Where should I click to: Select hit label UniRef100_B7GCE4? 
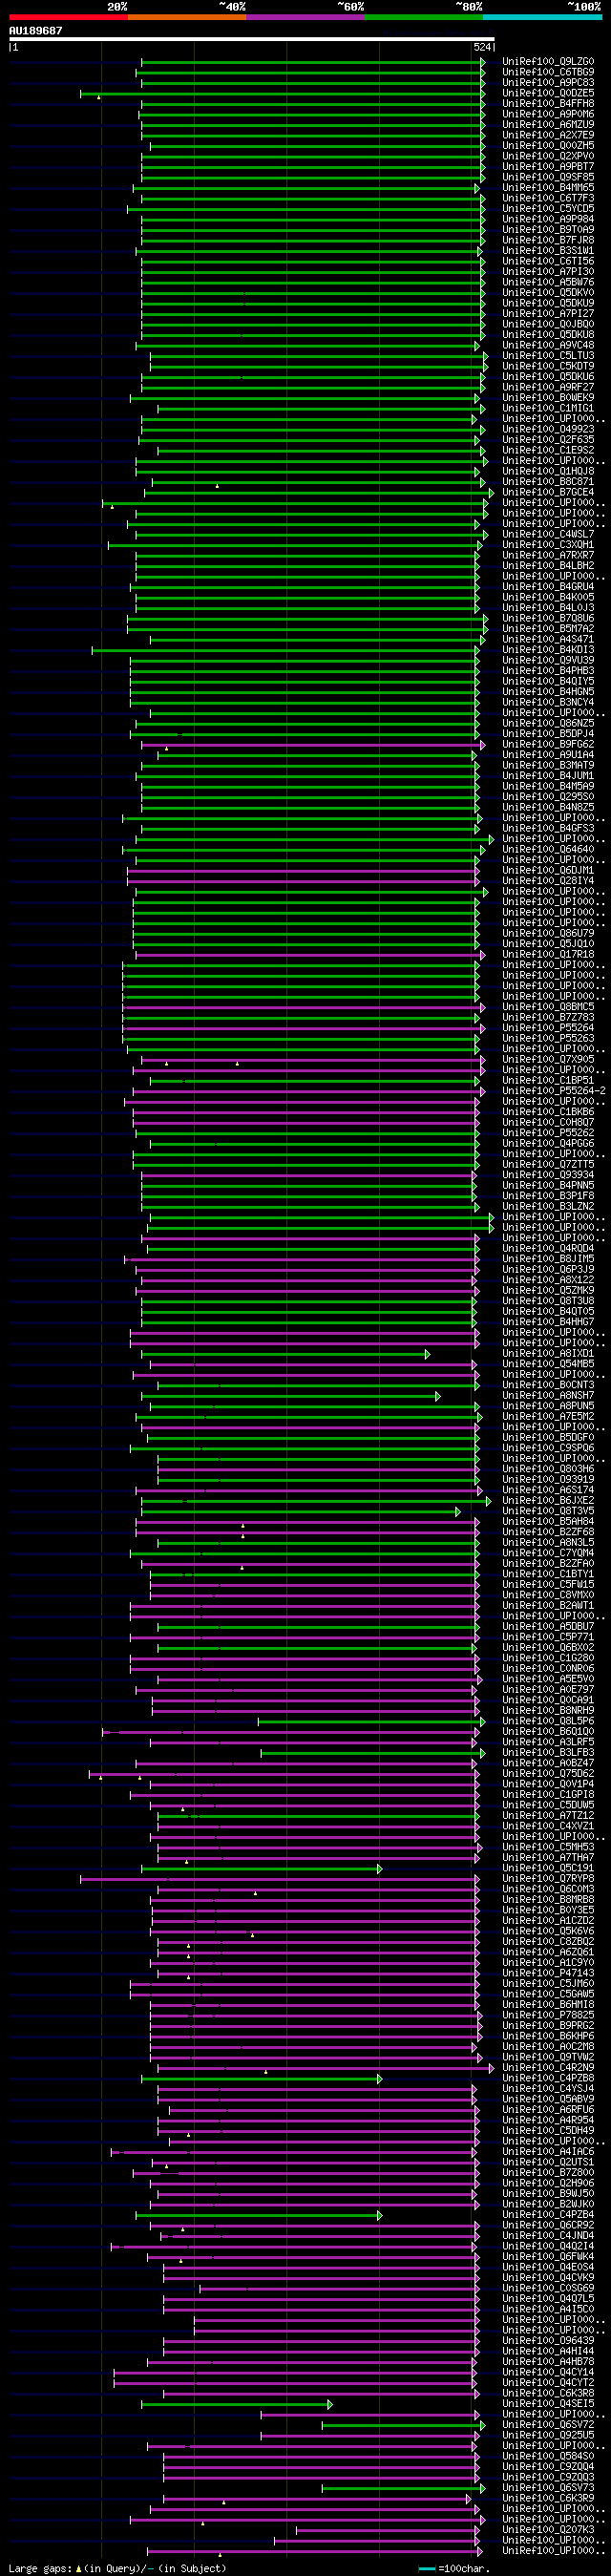(548, 492)
